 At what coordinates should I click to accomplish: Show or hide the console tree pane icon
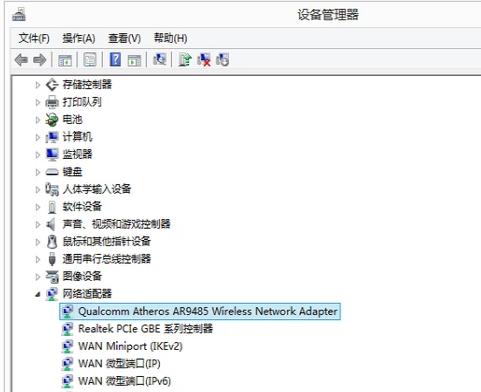(65, 60)
